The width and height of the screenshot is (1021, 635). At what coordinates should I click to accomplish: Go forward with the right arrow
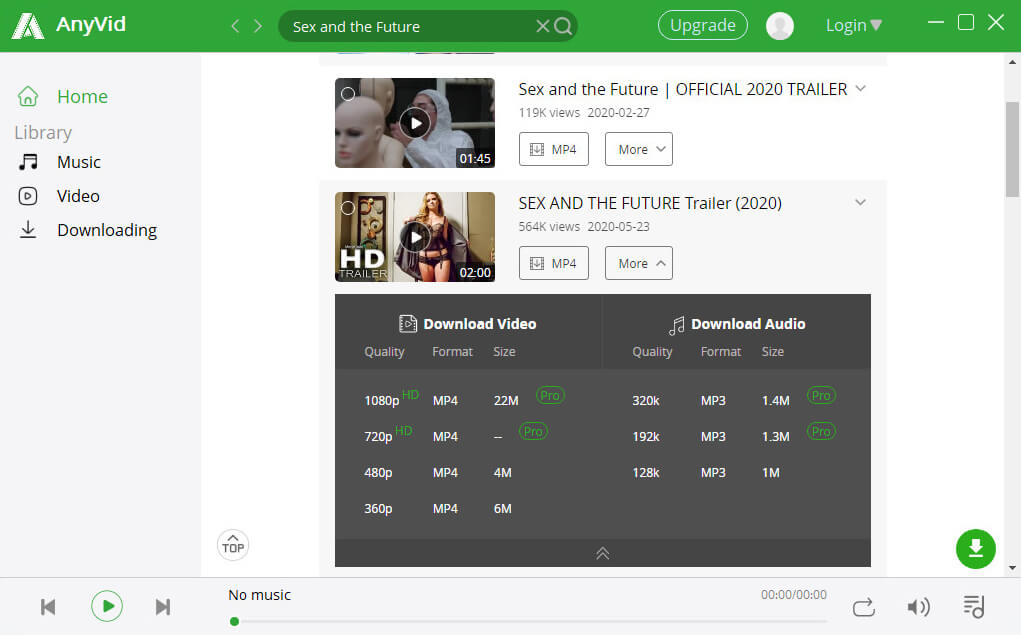258,26
